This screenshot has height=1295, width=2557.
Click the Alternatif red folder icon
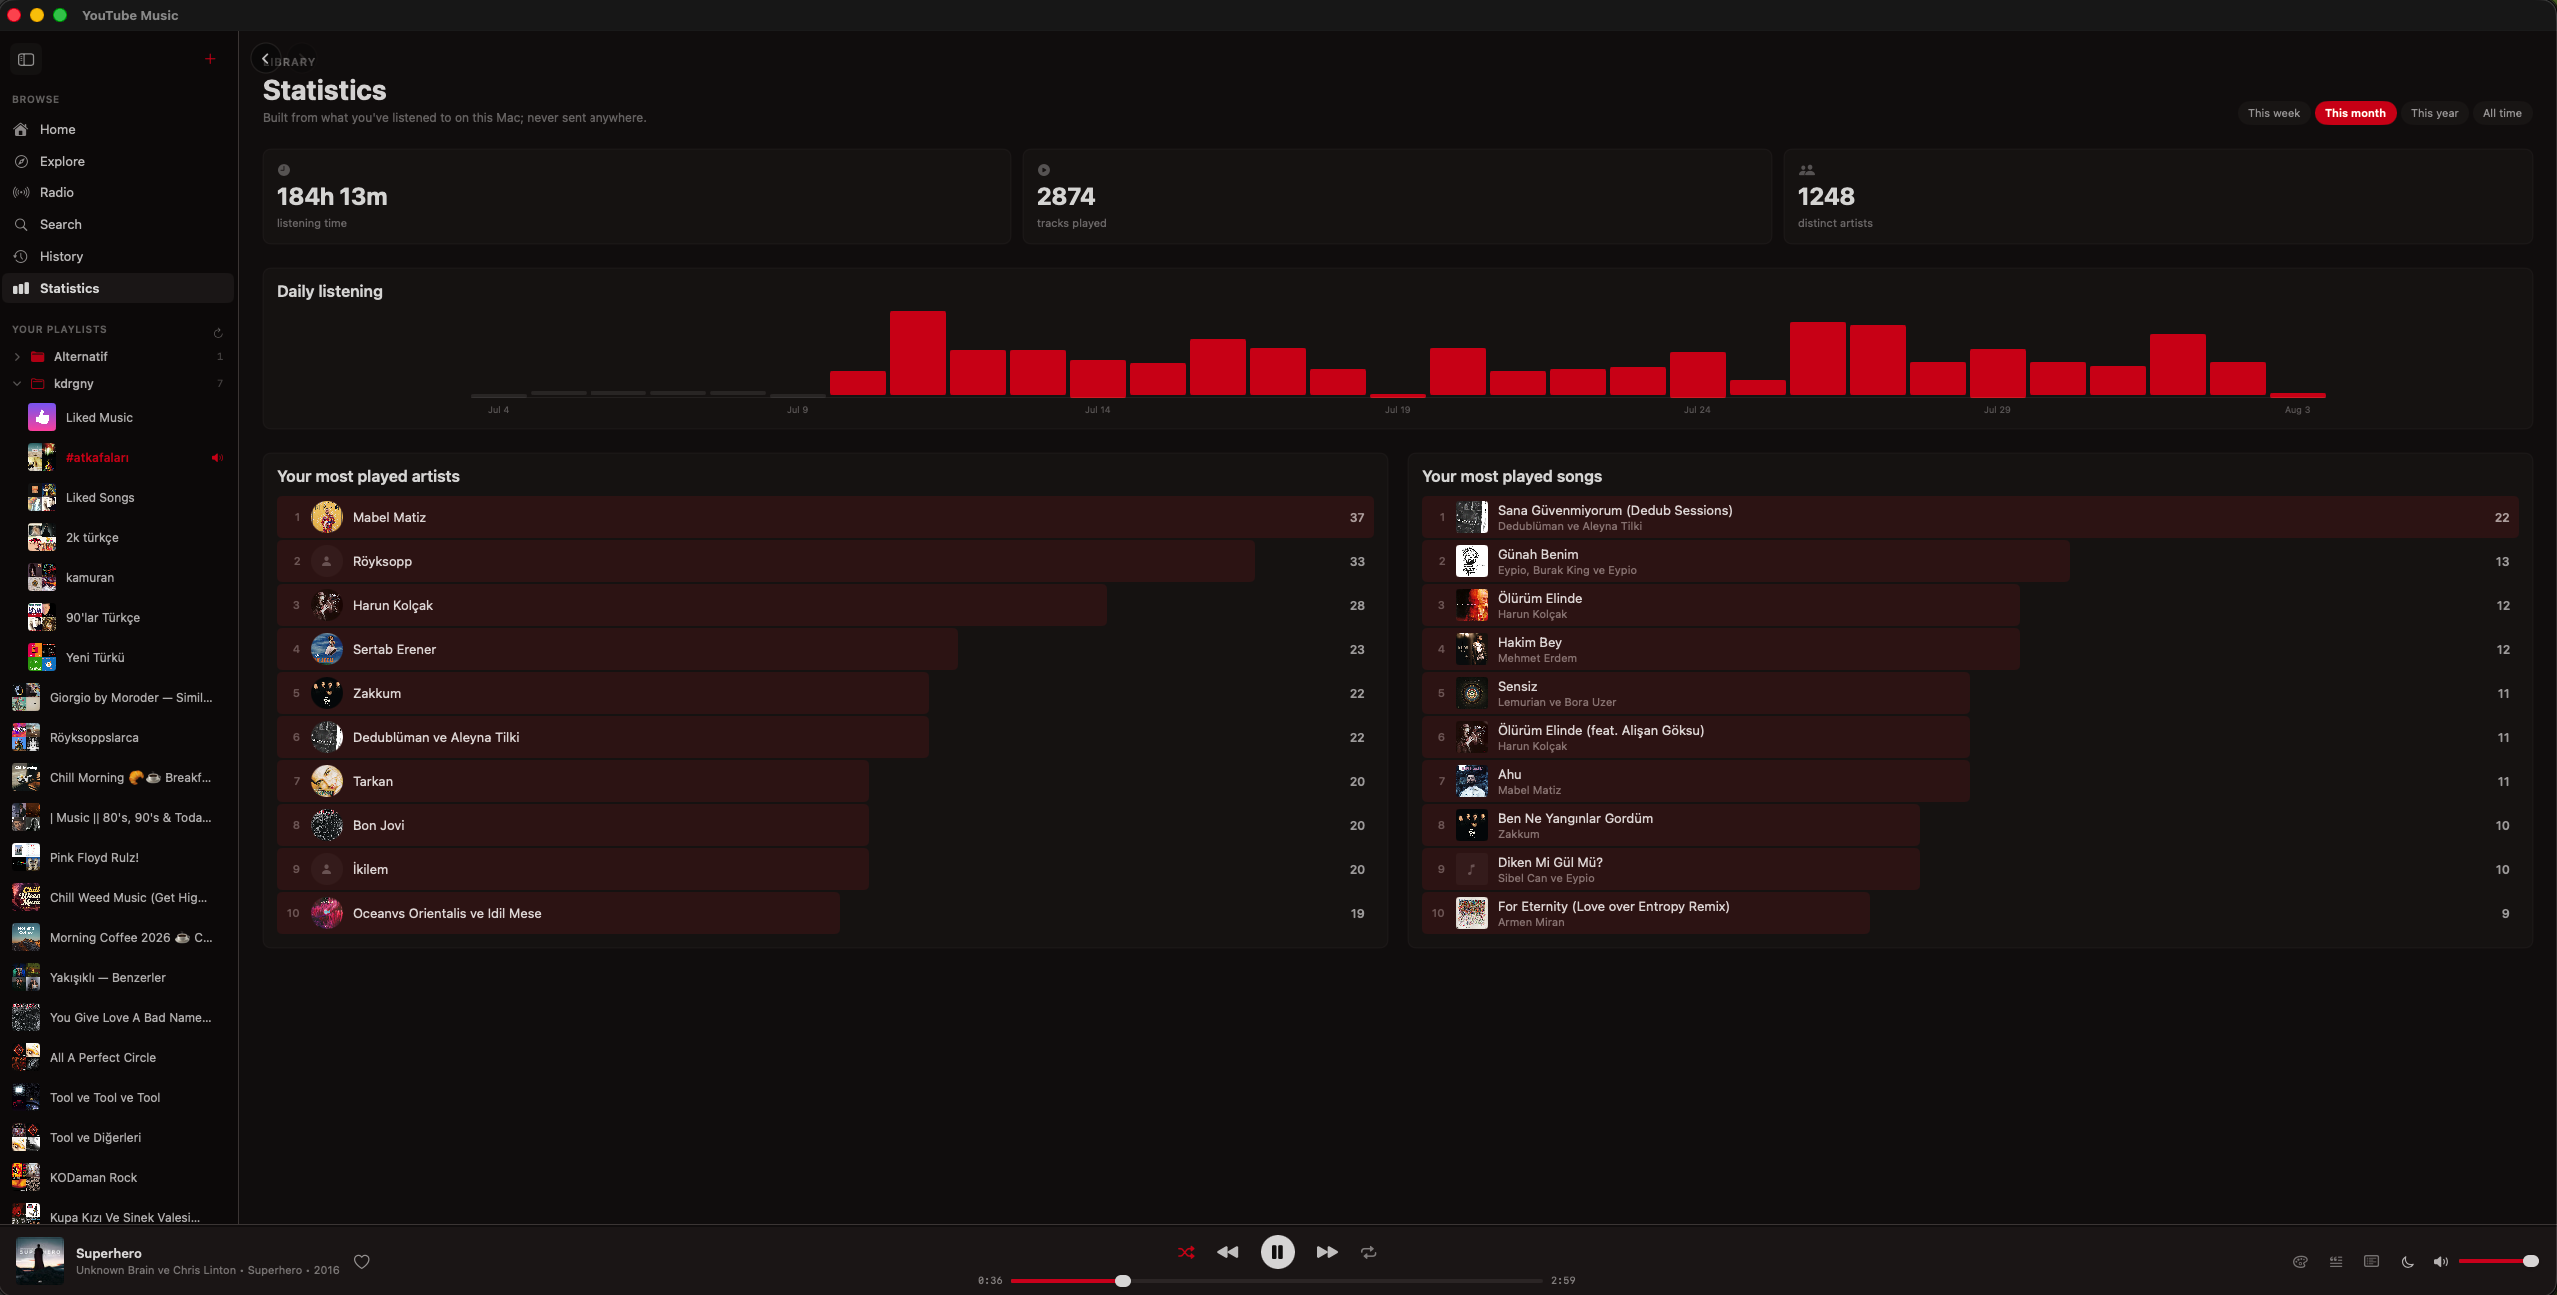(38, 357)
